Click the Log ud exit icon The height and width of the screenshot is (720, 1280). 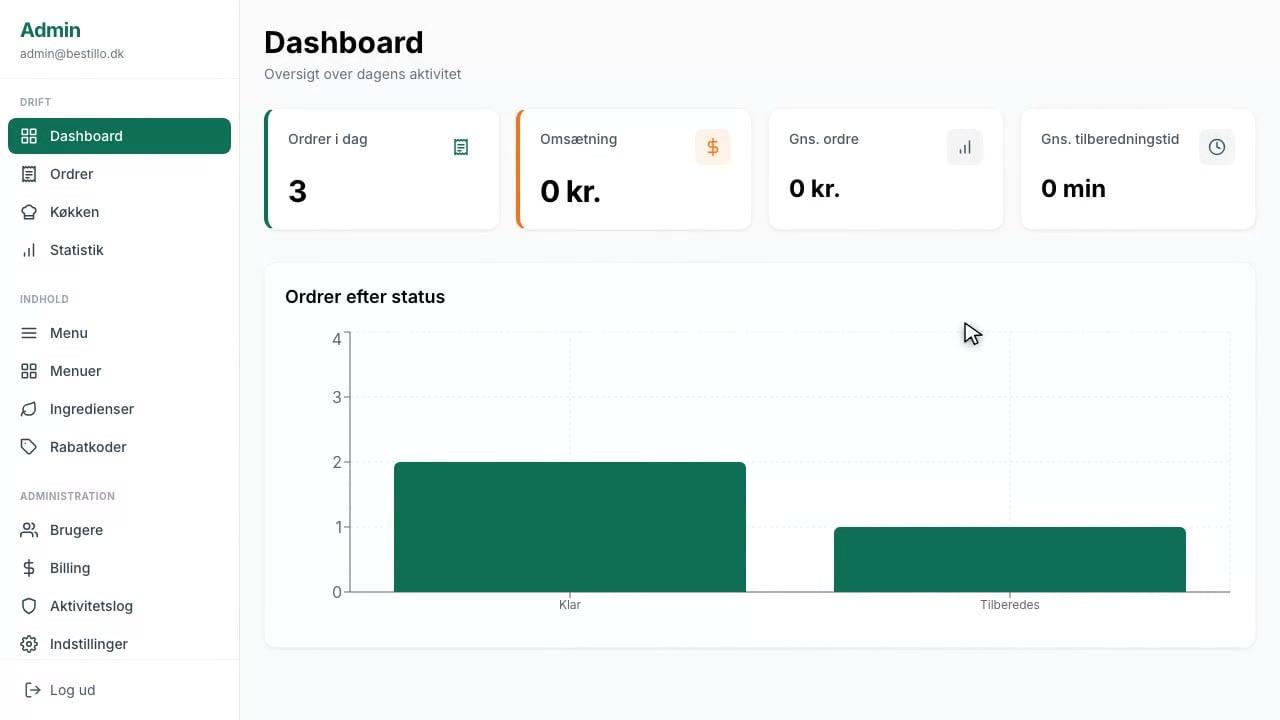pos(32,690)
